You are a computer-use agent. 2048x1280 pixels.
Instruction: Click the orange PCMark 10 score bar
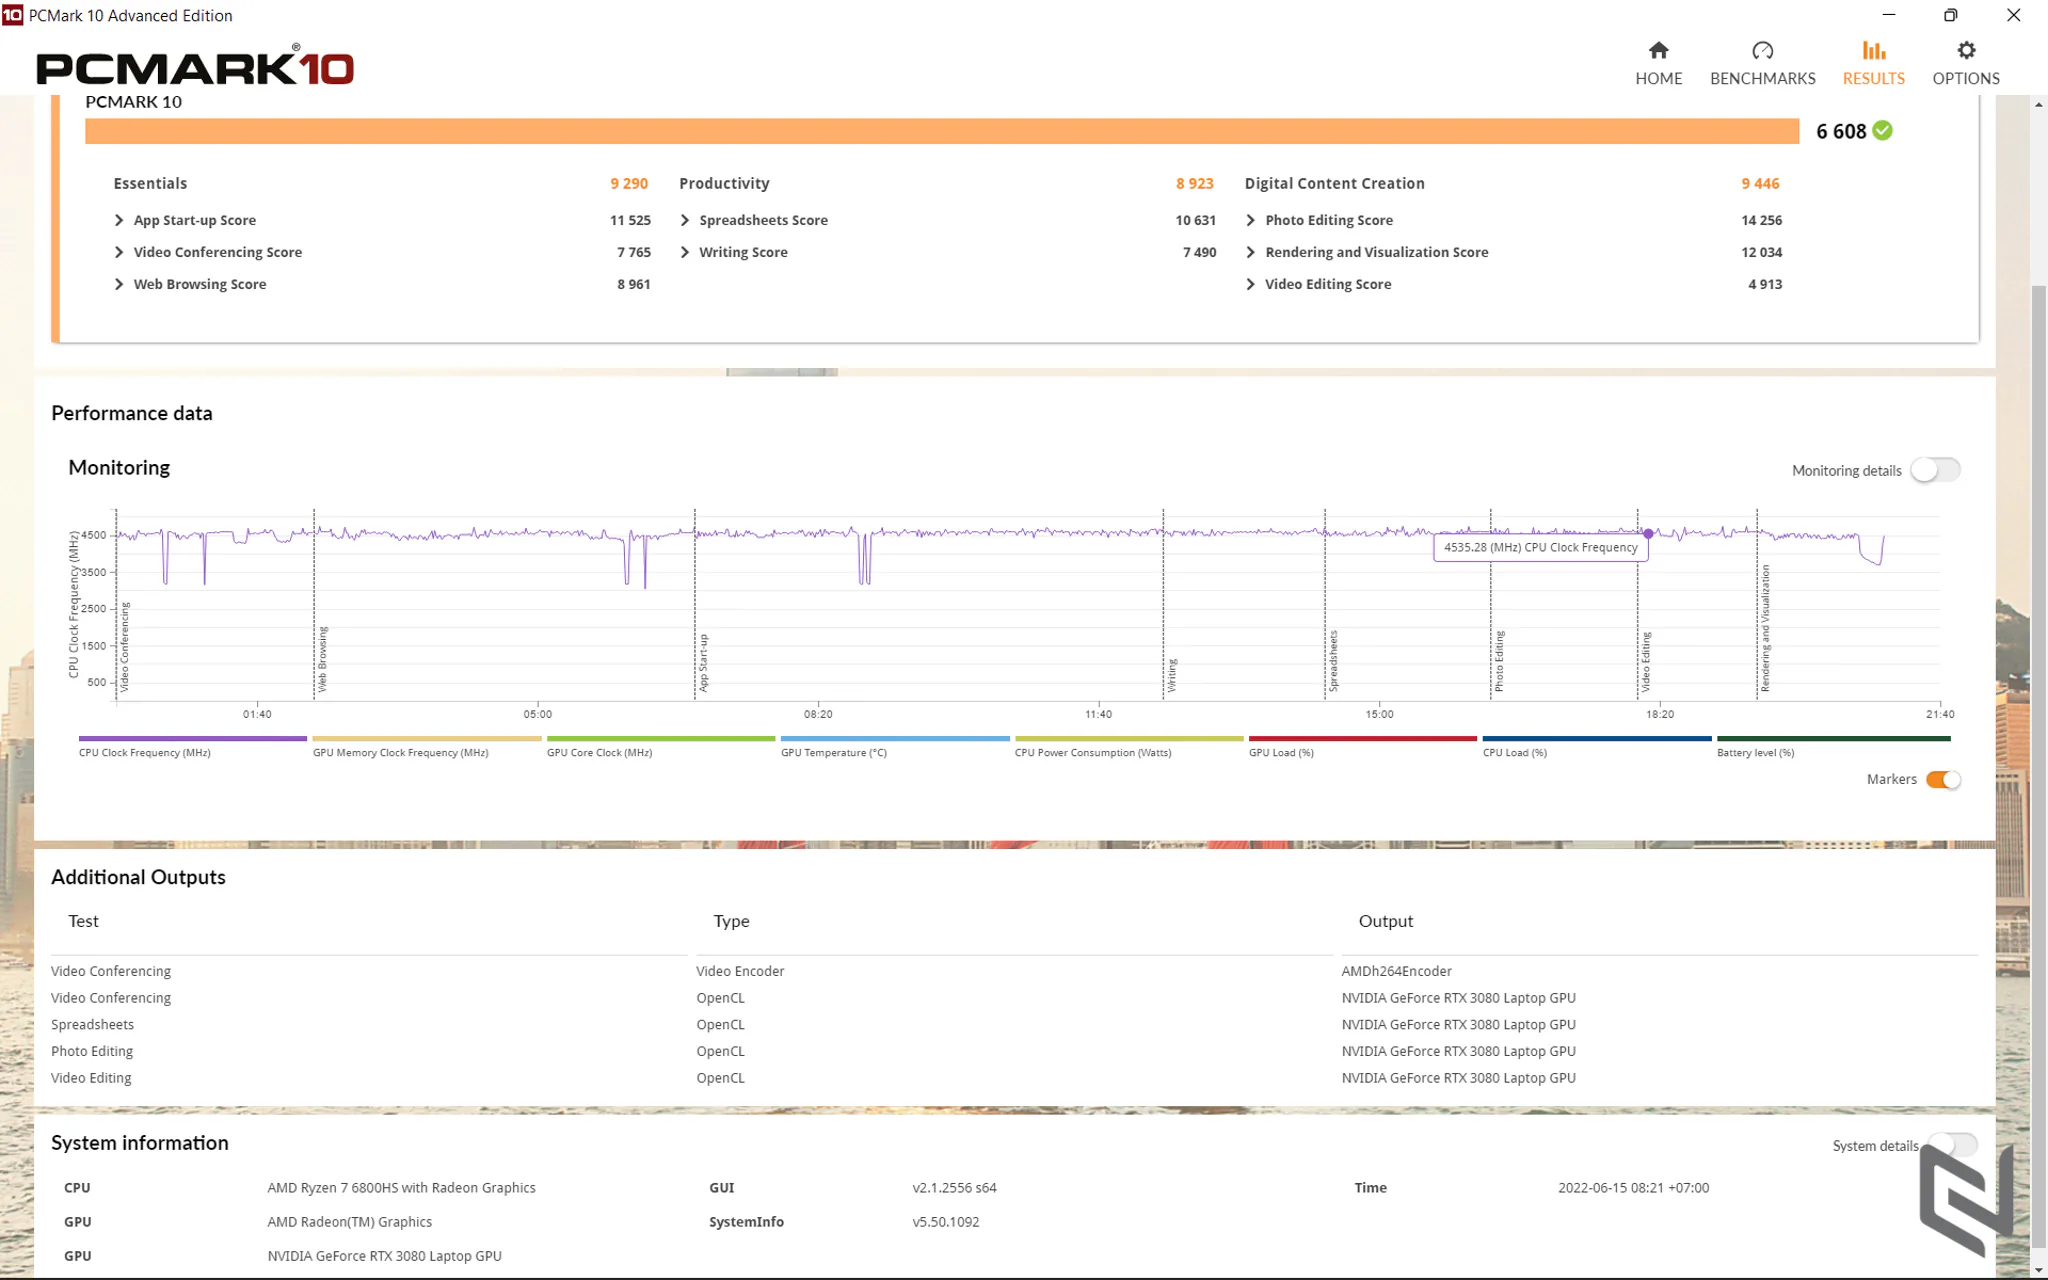942,131
